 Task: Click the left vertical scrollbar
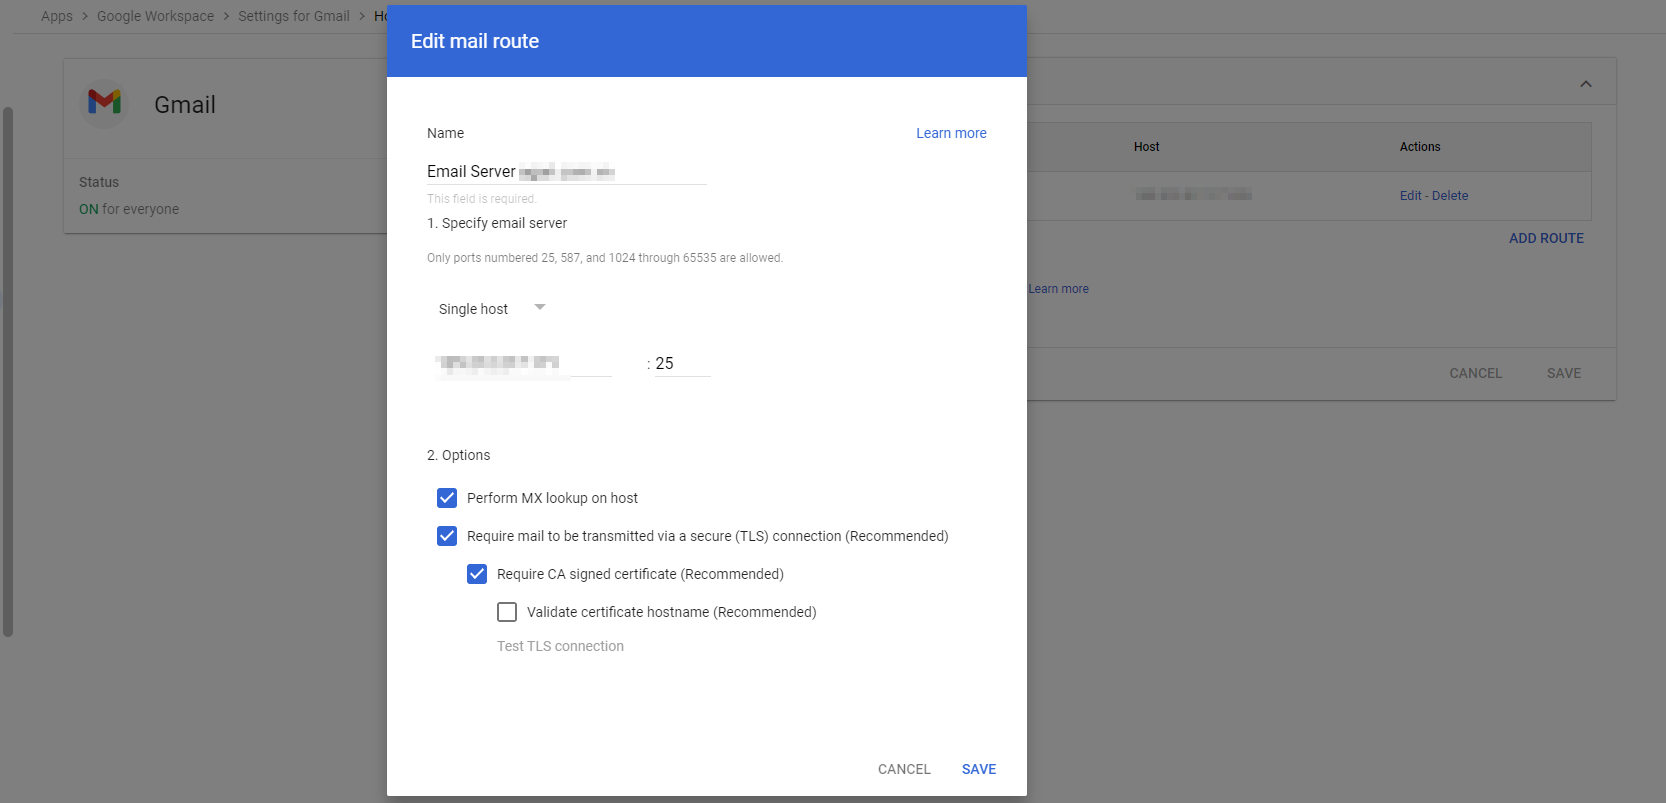(8, 370)
